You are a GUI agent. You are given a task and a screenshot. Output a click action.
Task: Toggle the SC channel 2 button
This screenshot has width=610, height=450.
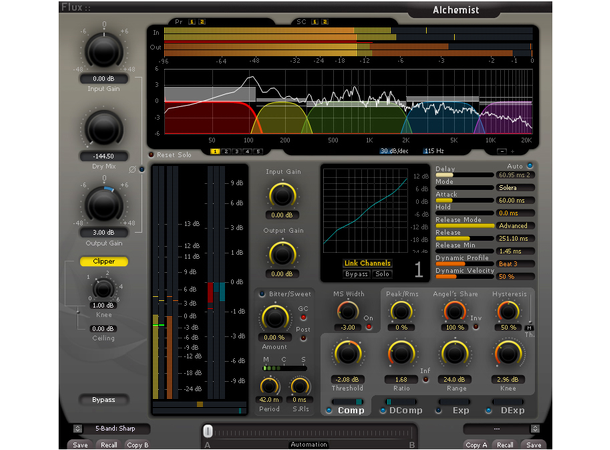coord(325,22)
